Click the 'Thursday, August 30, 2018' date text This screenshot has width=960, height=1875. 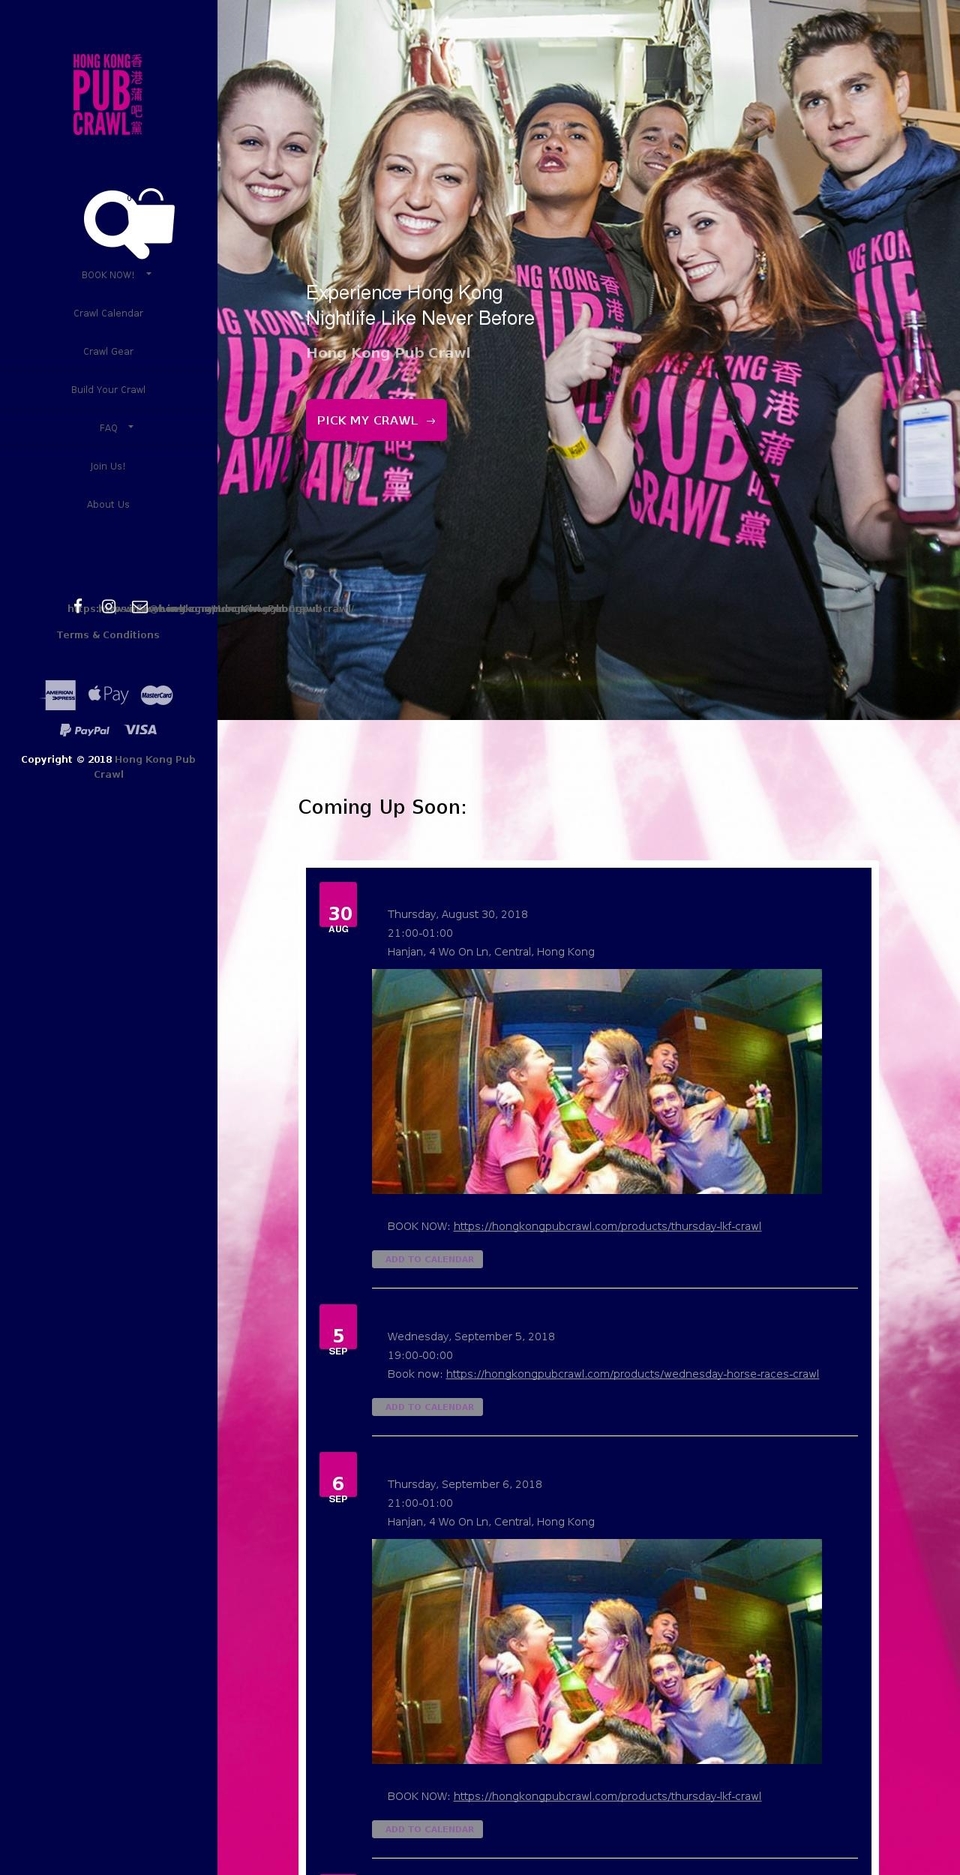point(457,914)
